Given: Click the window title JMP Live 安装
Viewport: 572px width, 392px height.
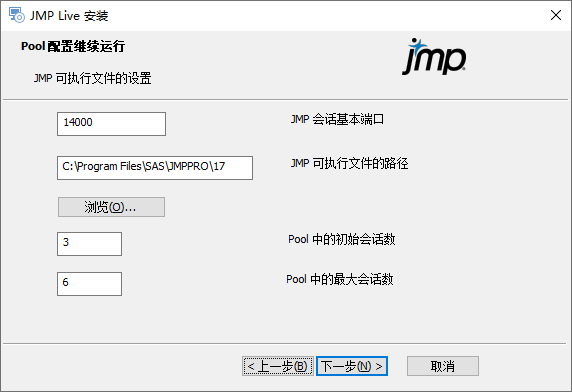Looking at the screenshot, I should [x=69, y=16].
